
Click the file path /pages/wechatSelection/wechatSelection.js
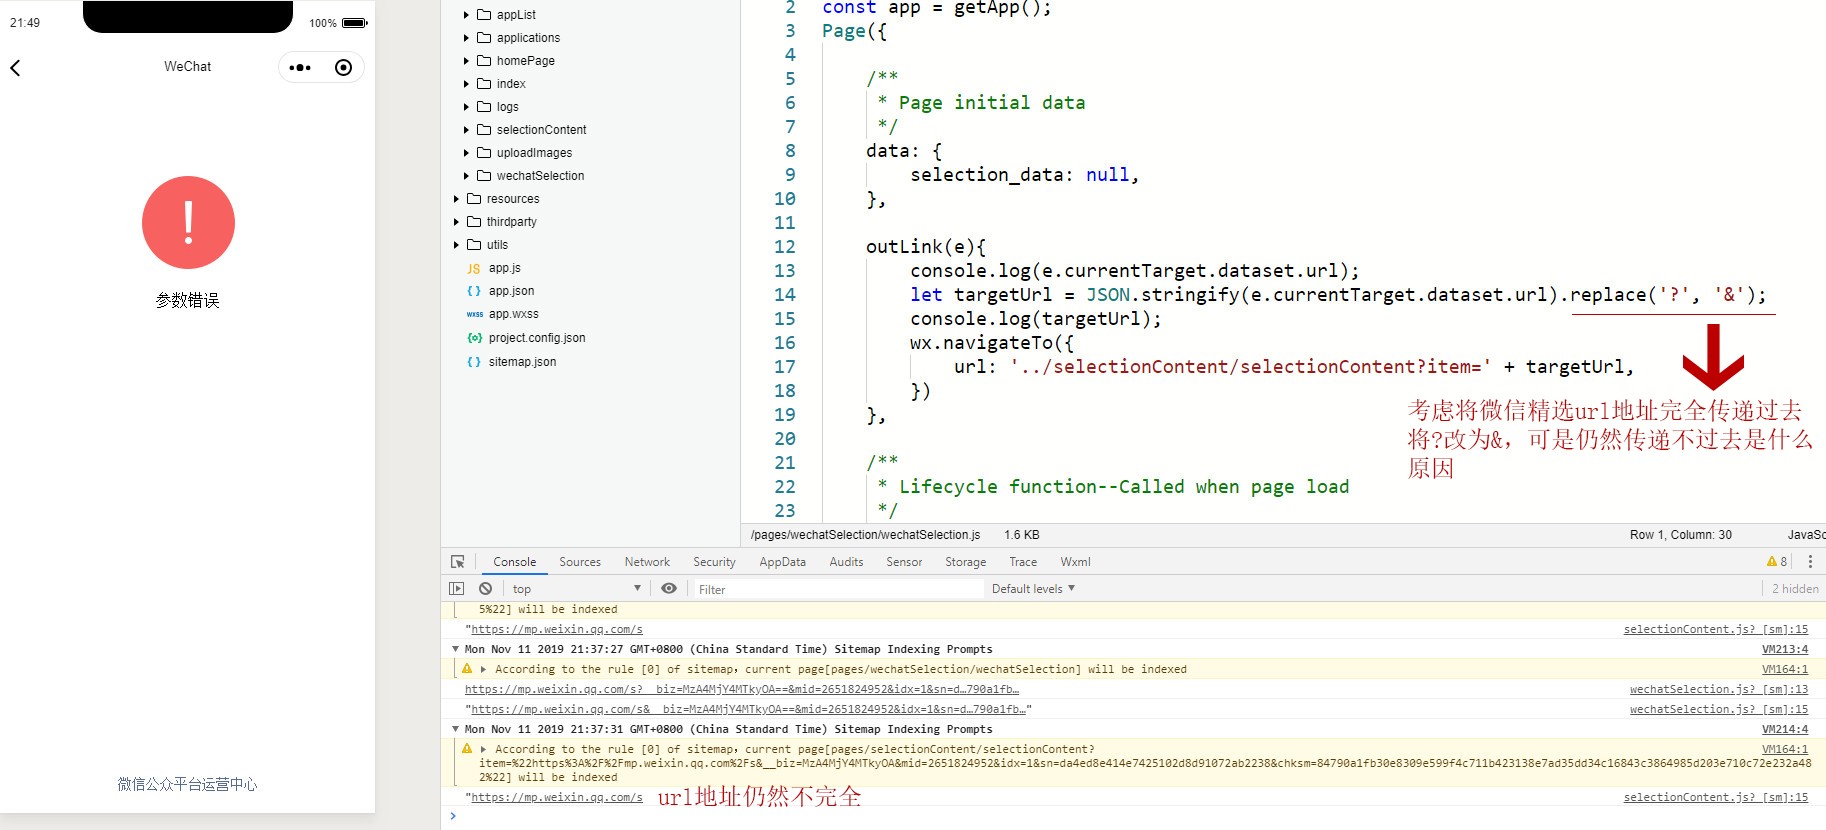(x=865, y=535)
